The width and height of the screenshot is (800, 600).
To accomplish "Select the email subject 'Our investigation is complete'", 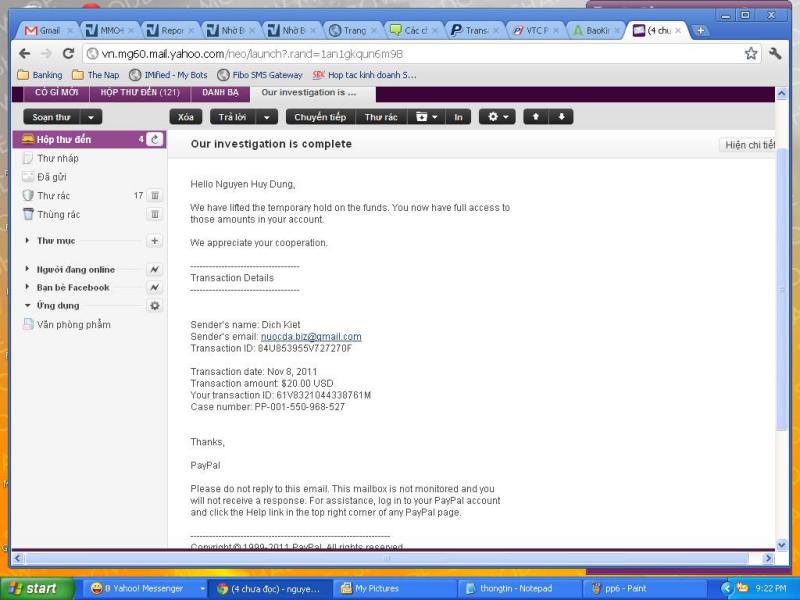I will [271, 144].
